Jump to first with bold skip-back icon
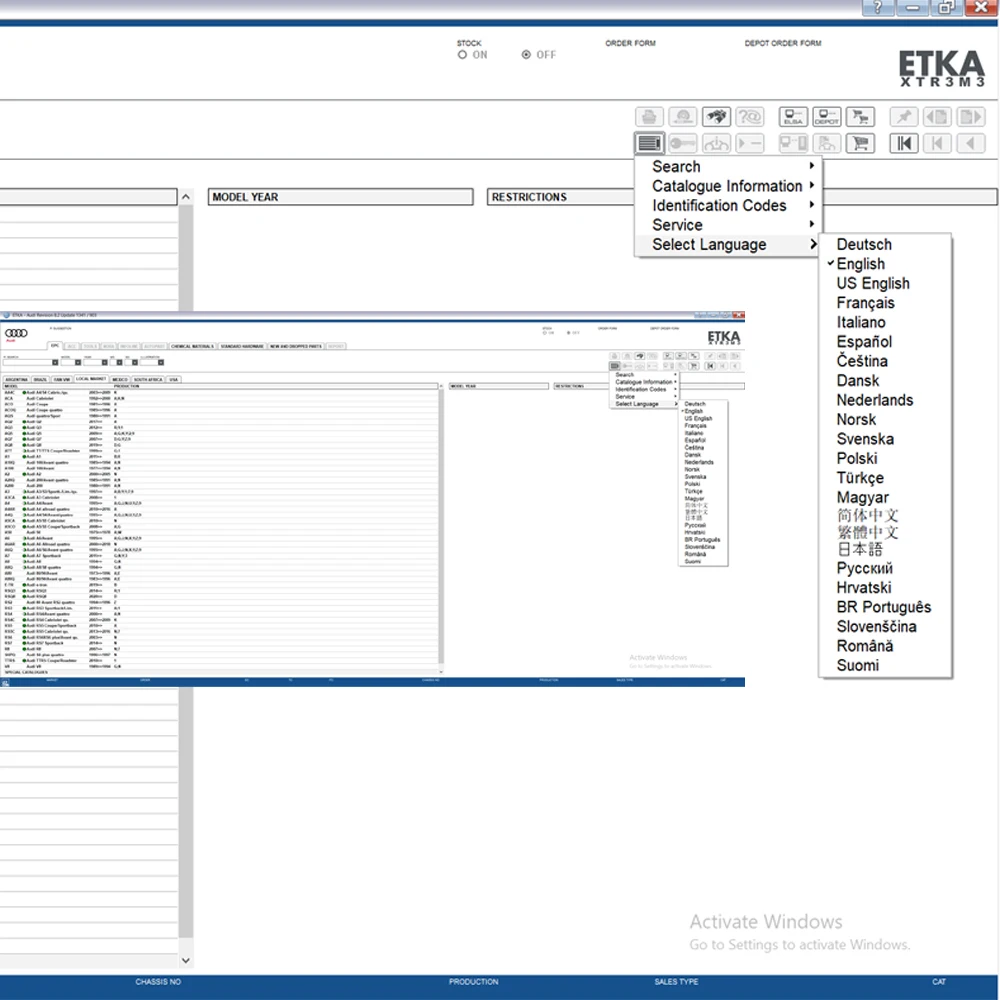Image resolution: width=1000 pixels, height=1000 pixels. 904,143
